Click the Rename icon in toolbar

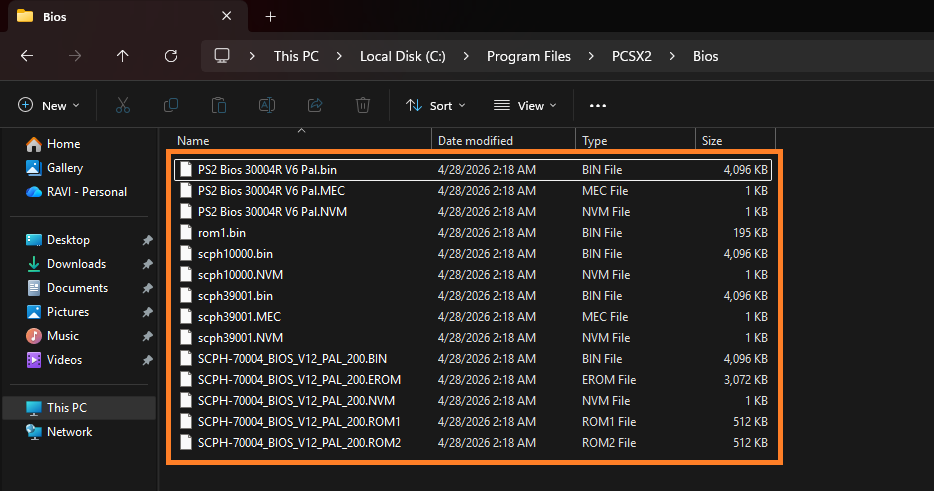(x=267, y=105)
